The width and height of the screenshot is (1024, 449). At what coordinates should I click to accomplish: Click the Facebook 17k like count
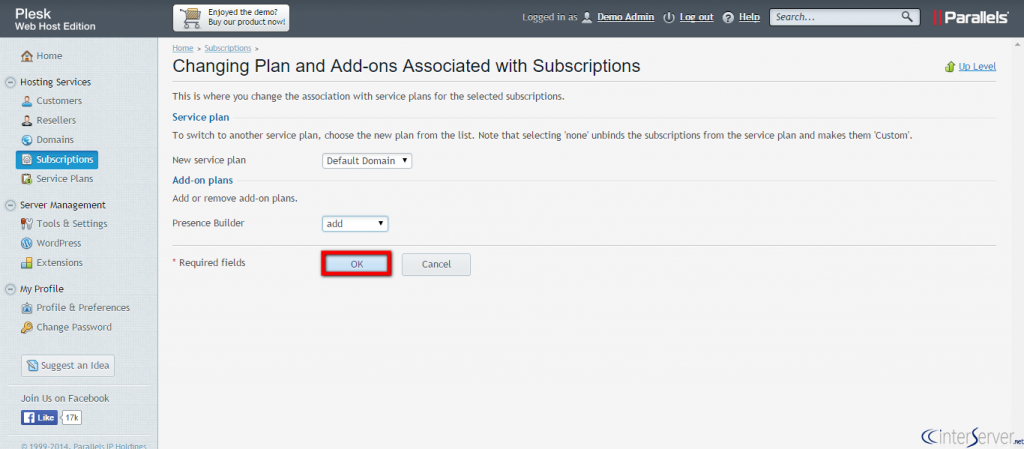(71, 418)
